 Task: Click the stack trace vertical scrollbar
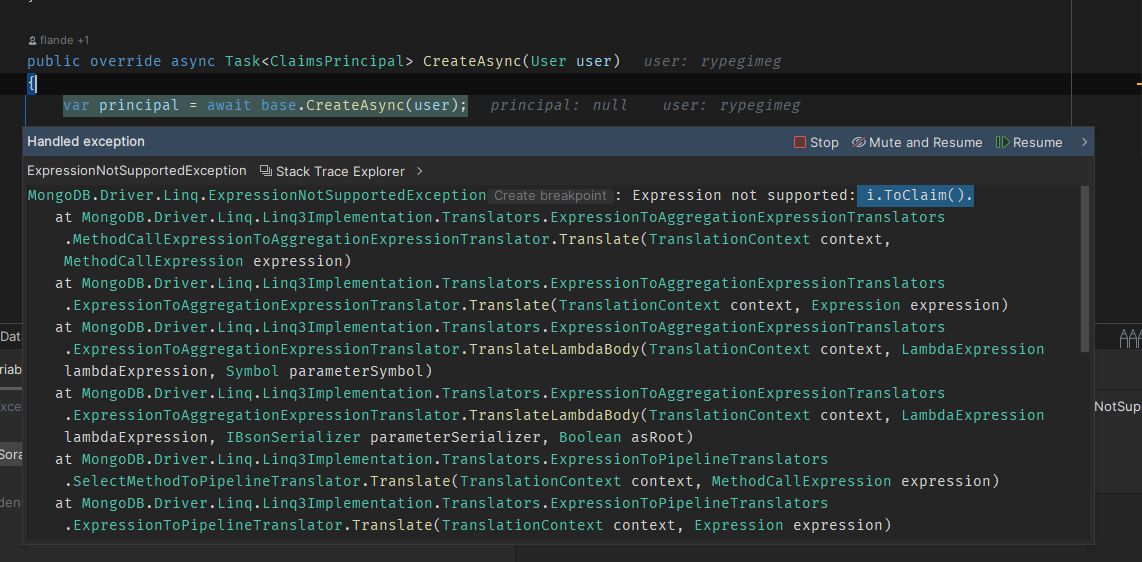[1085, 270]
